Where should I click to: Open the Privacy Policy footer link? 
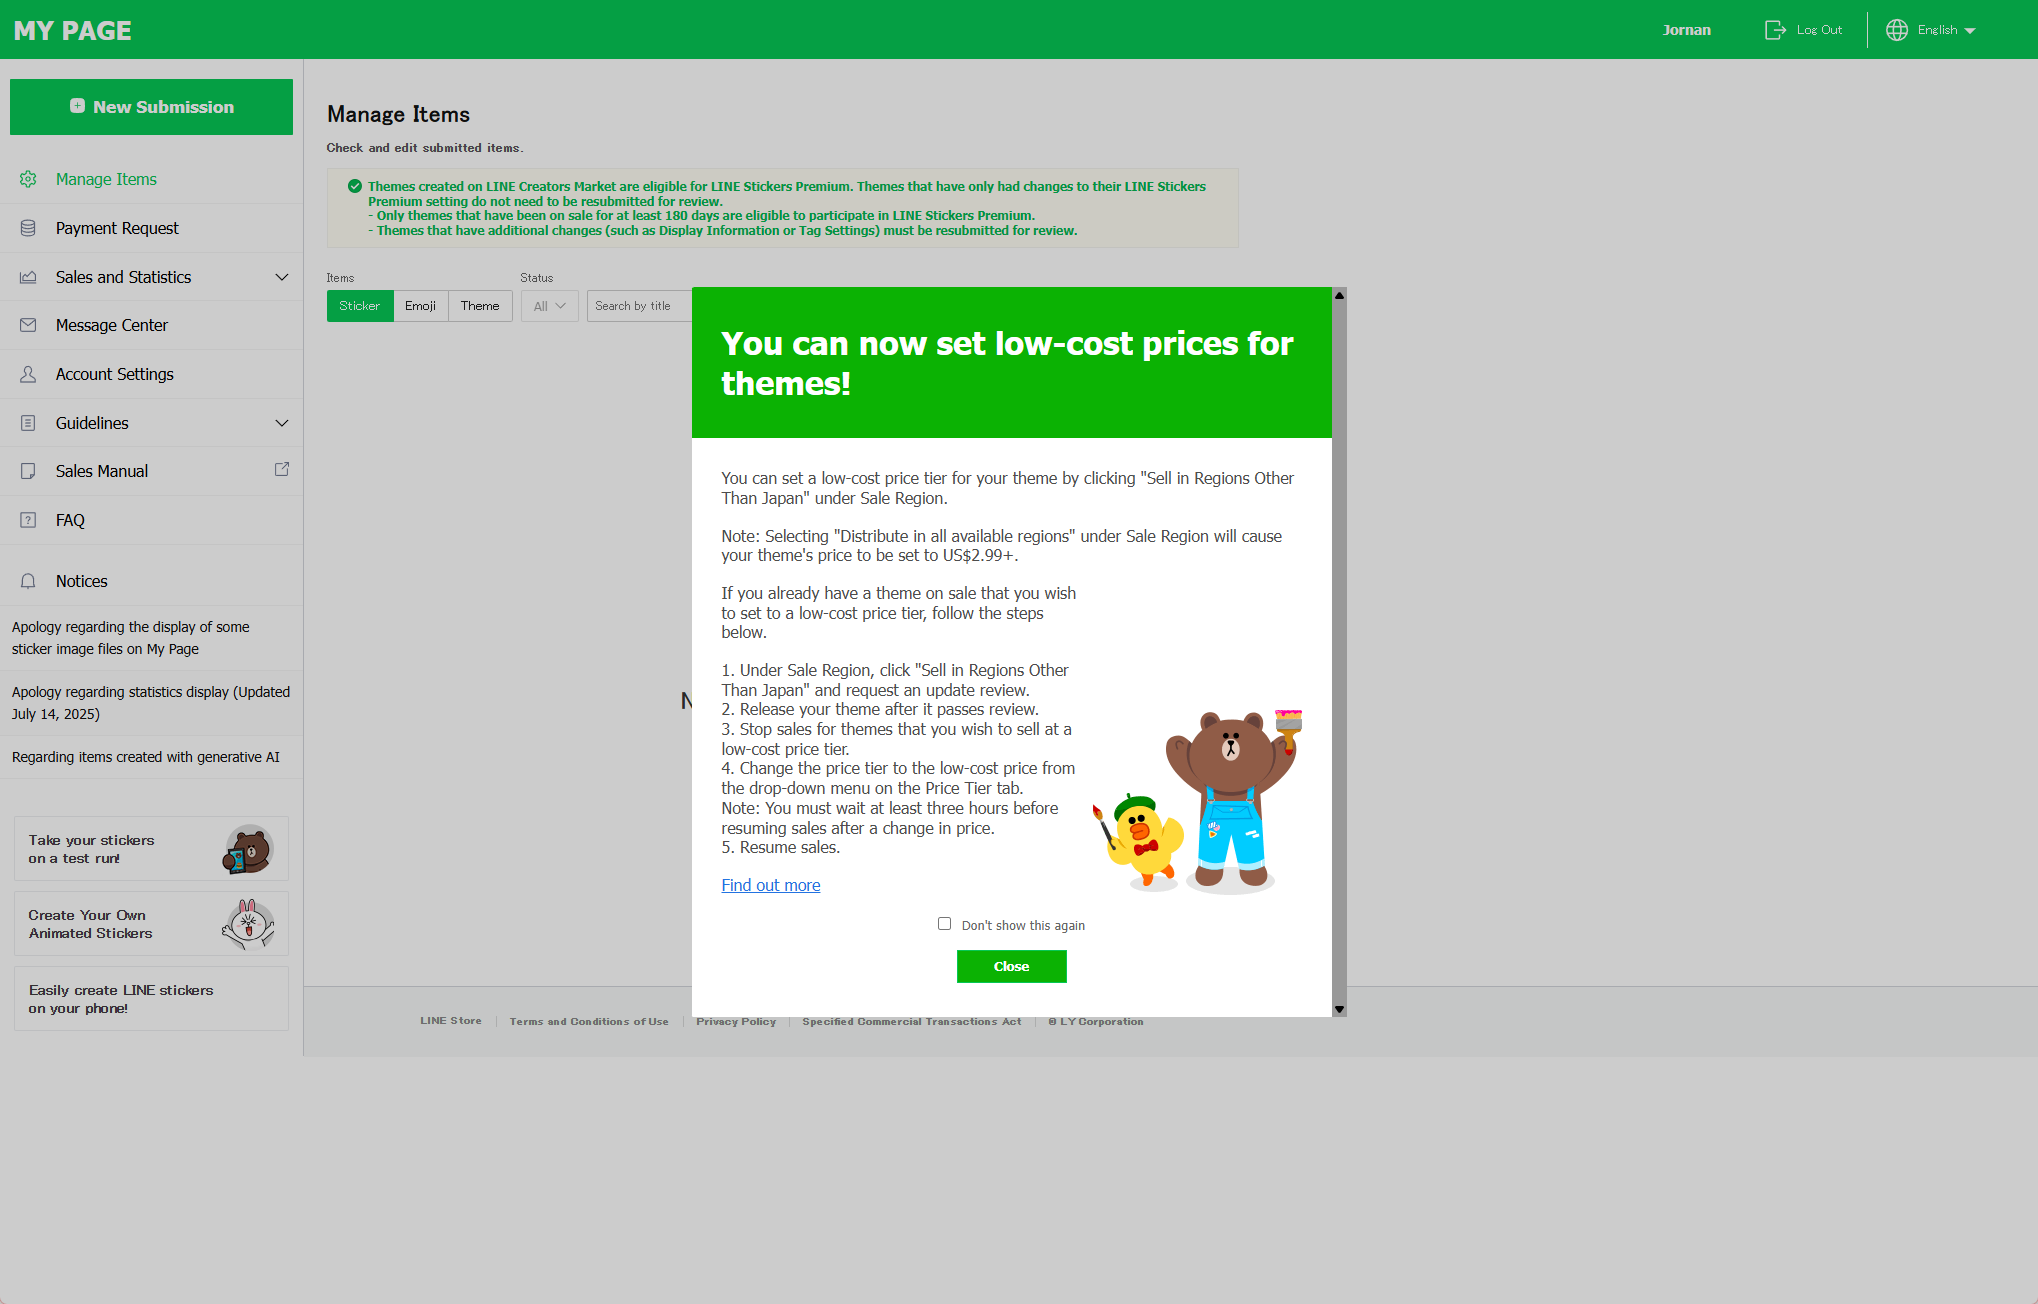coord(736,1021)
